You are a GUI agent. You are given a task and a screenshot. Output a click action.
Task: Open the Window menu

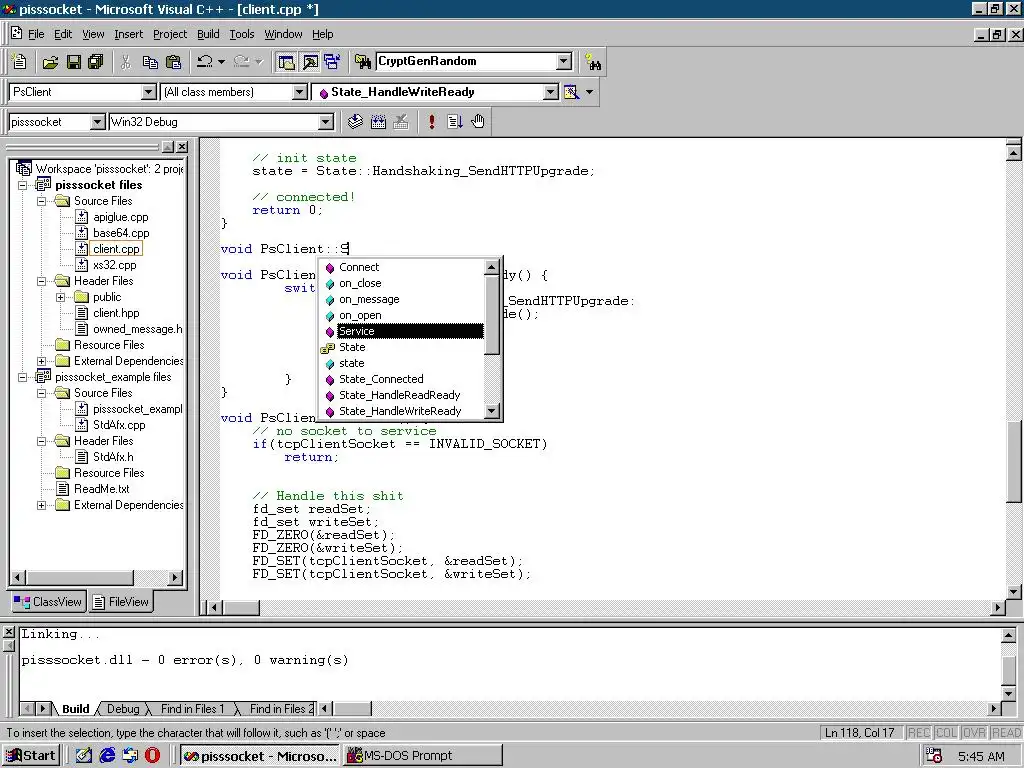[x=283, y=34]
